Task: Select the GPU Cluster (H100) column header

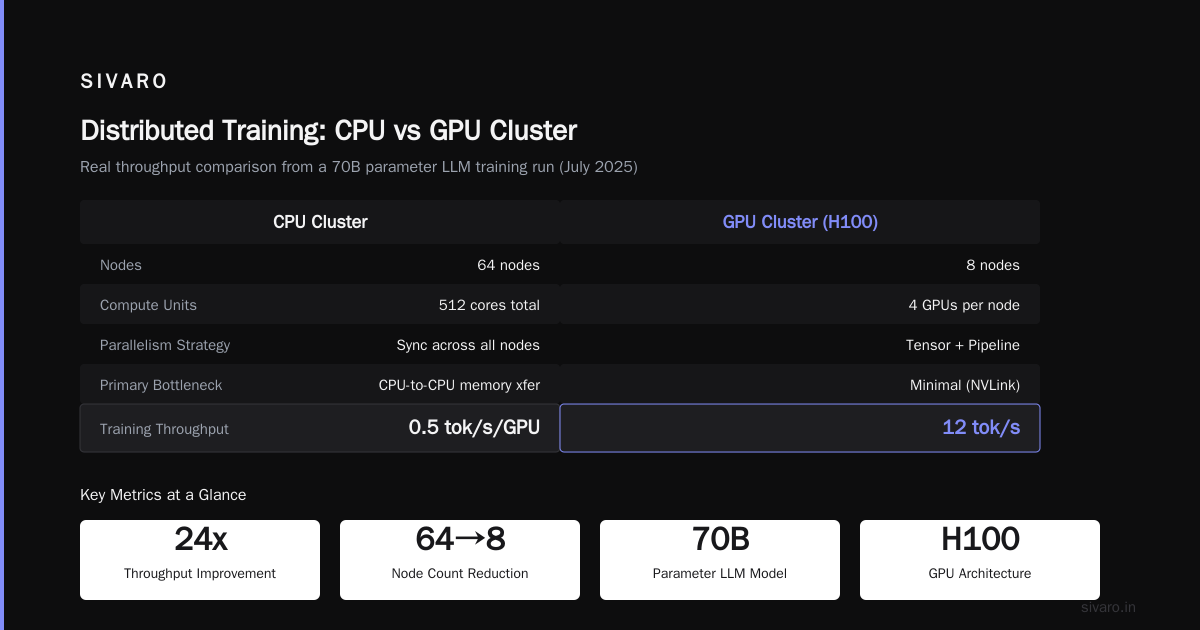Action: 800,222
